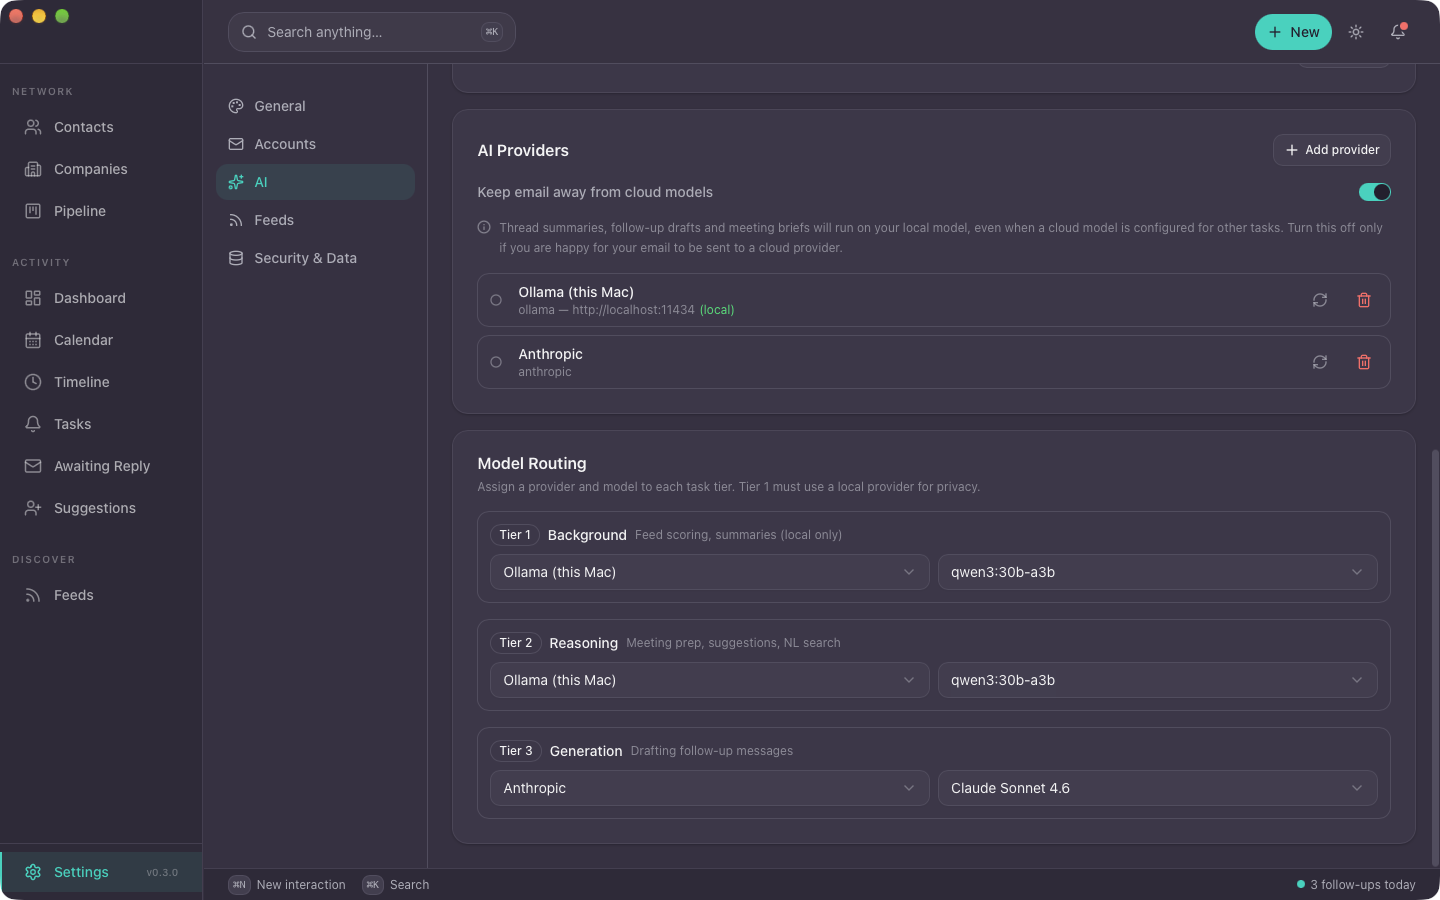
Task: Refresh the Anthropic provider
Action: pos(1320,362)
